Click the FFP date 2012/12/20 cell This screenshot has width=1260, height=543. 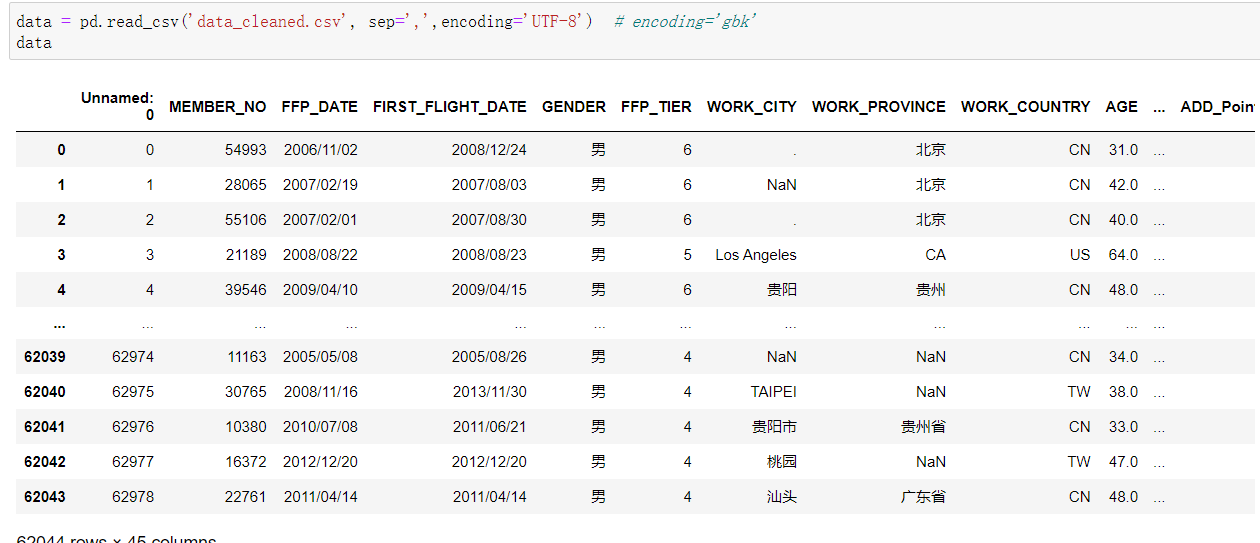click(x=320, y=462)
